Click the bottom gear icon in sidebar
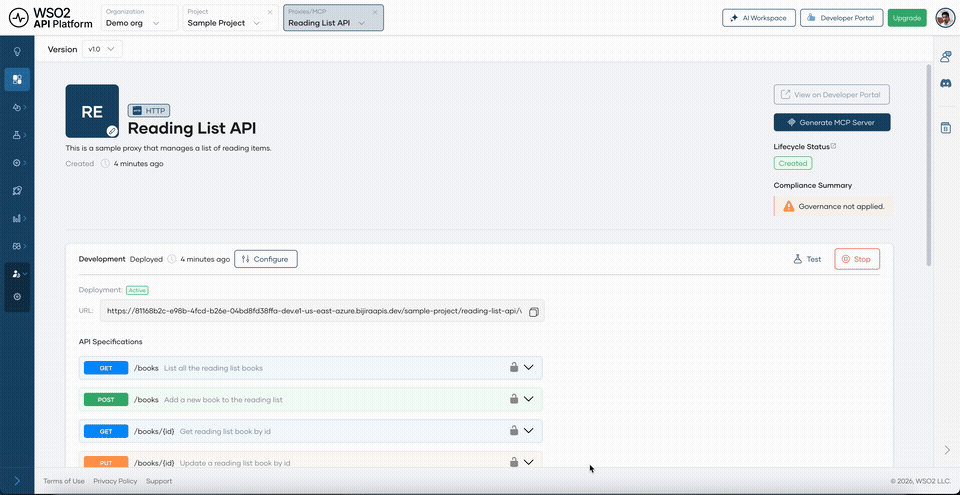Viewport: 960px width, 495px height. coord(17,297)
